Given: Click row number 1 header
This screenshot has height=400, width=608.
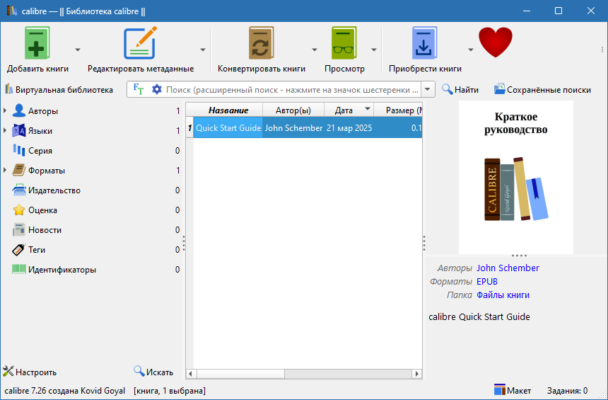Looking at the screenshot, I should point(190,128).
